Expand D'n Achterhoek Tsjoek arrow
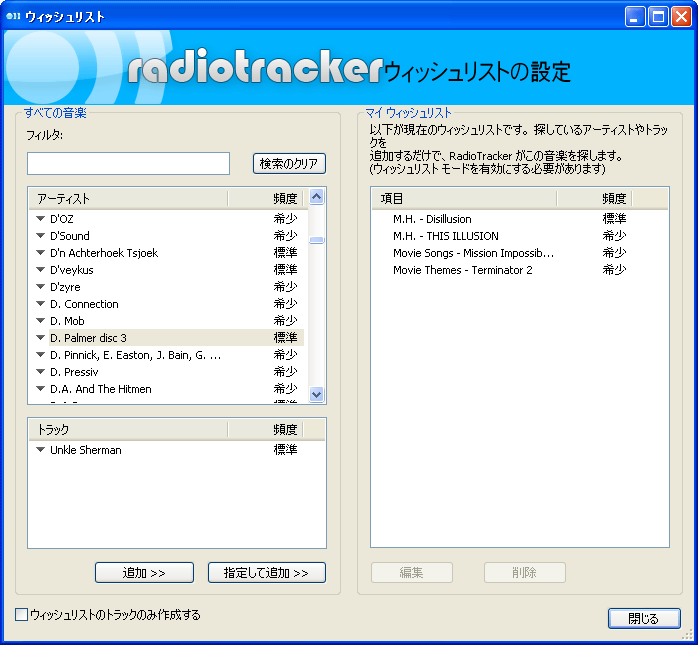Viewport: 698px width, 645px height. (x=41, y=252)
